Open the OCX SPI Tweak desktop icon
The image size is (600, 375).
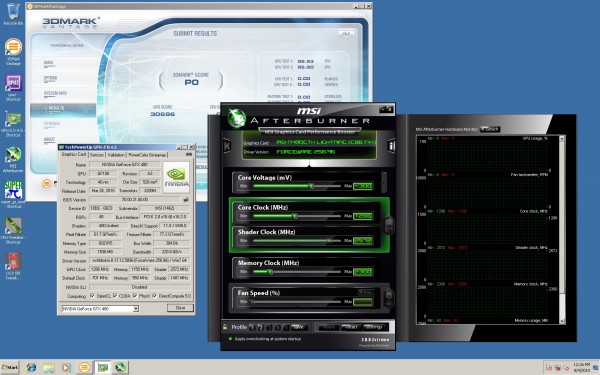coord(13,266)
